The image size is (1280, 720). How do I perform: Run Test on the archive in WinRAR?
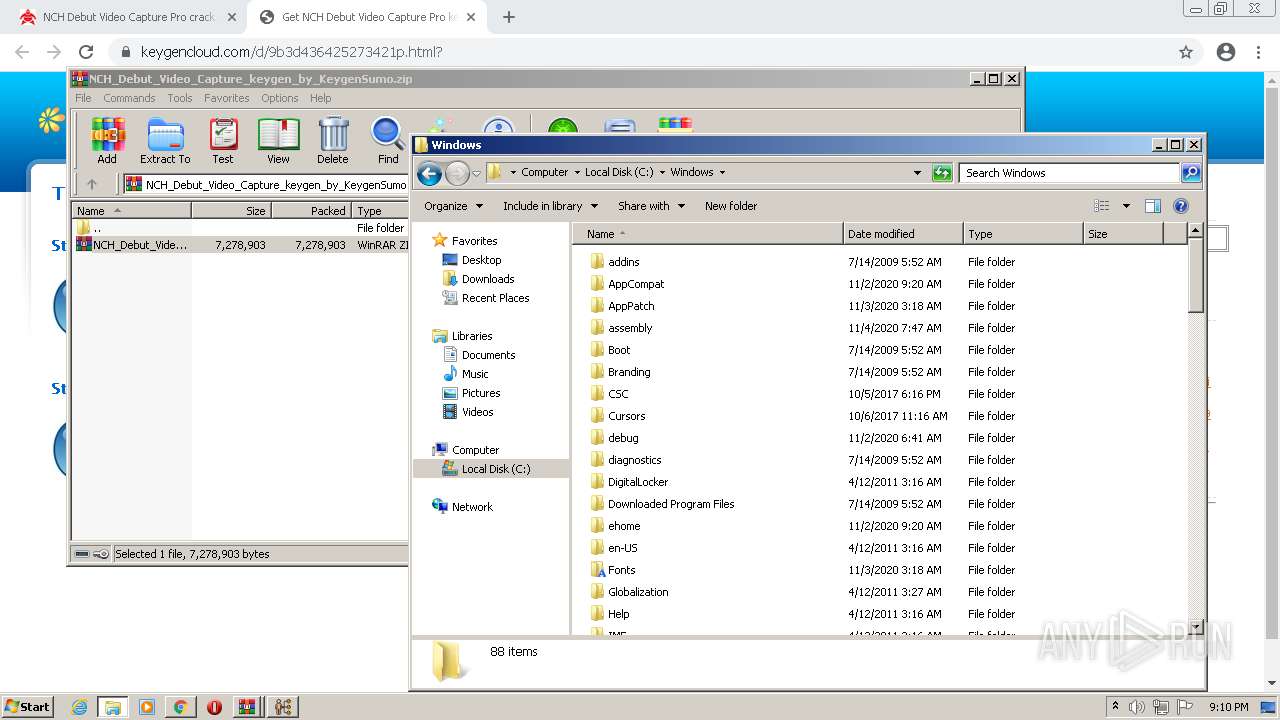(x=223, y=140)
